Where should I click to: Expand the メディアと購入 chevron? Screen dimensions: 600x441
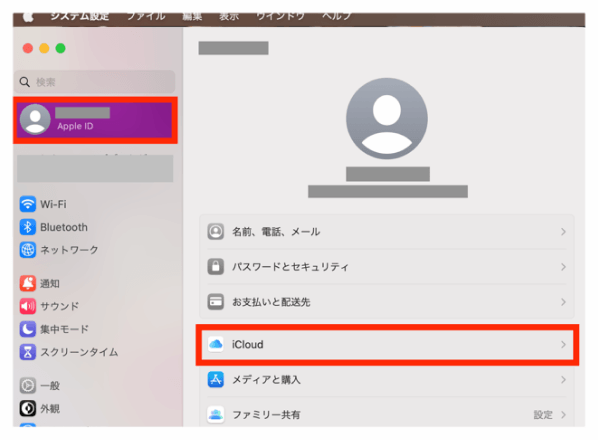563,380
